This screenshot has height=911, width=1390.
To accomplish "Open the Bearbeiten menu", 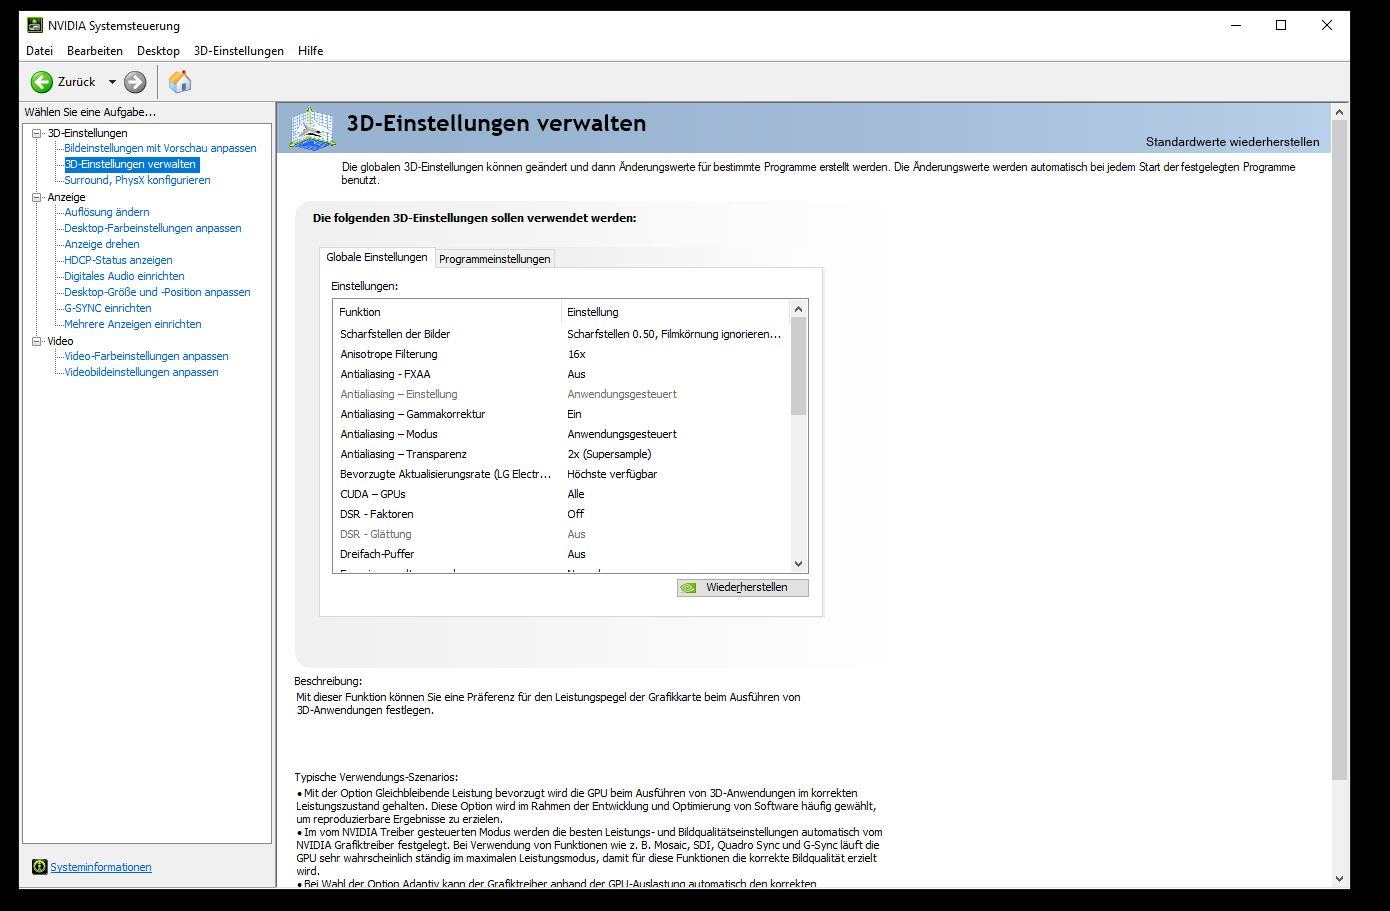I will click(95, 51).
